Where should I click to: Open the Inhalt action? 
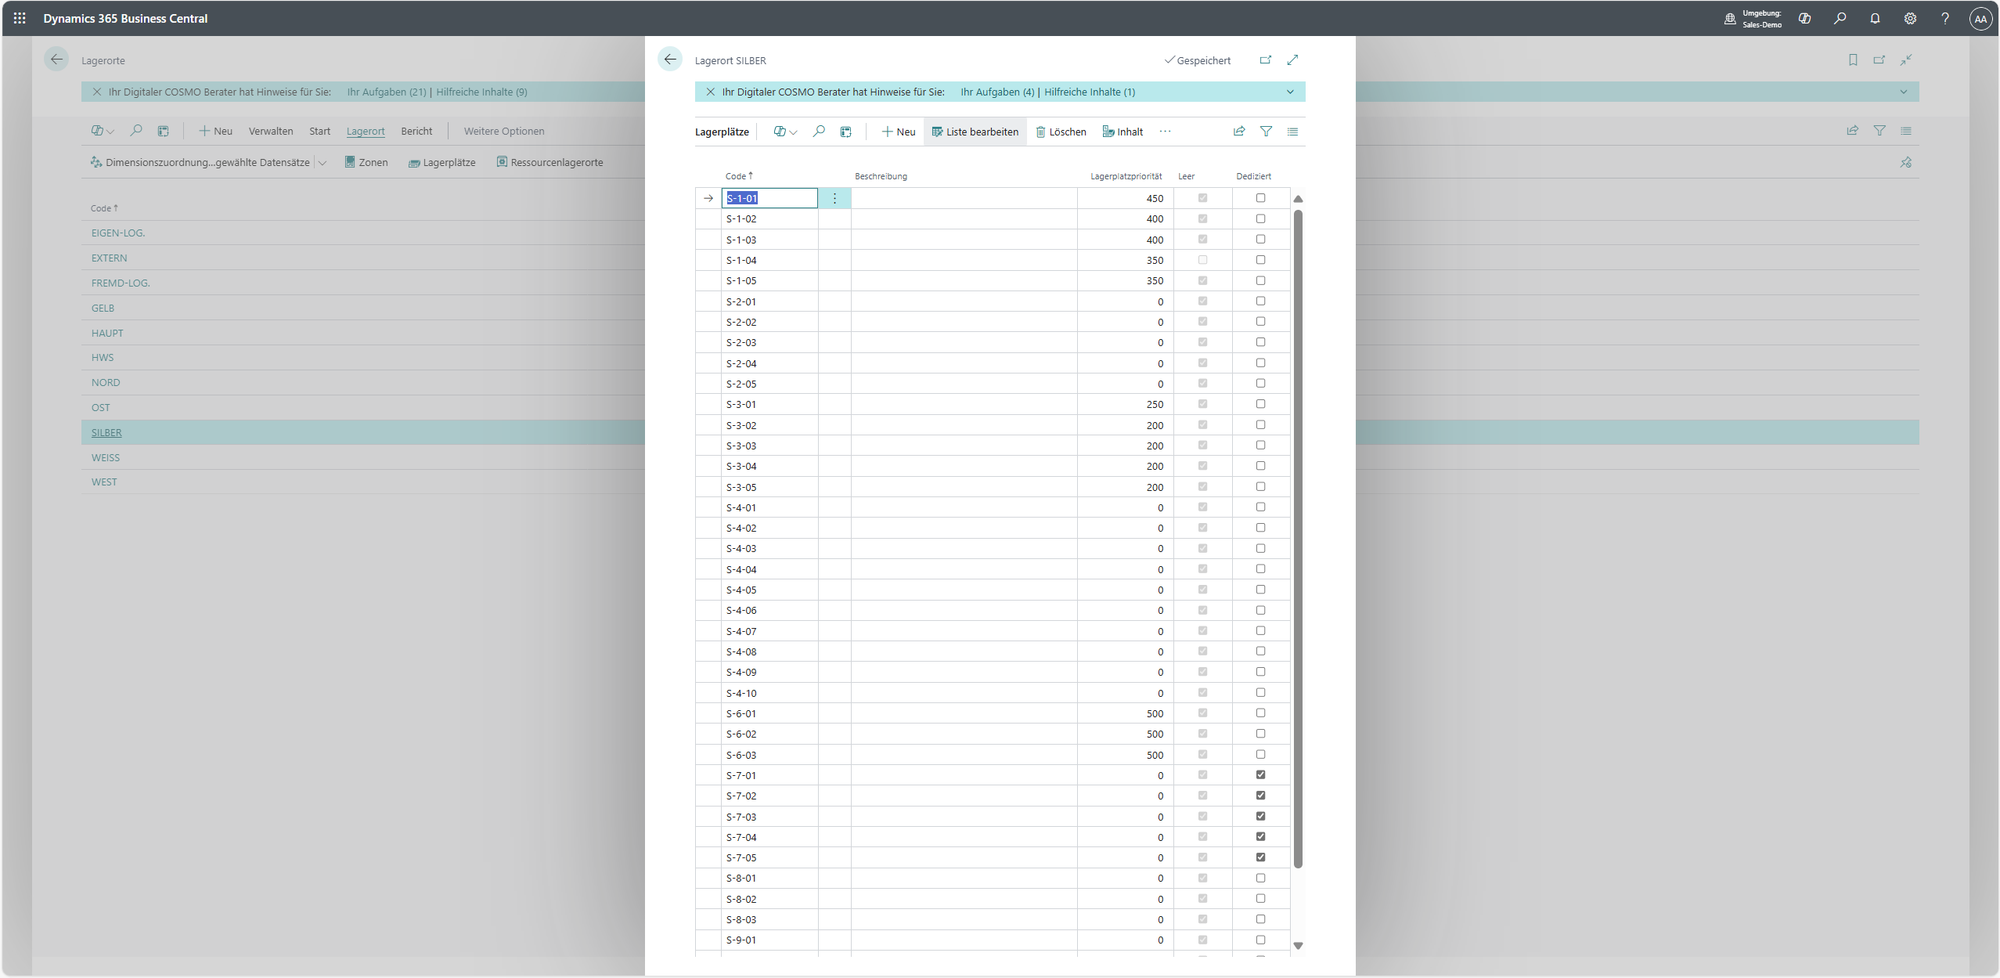click(1123, 132)
